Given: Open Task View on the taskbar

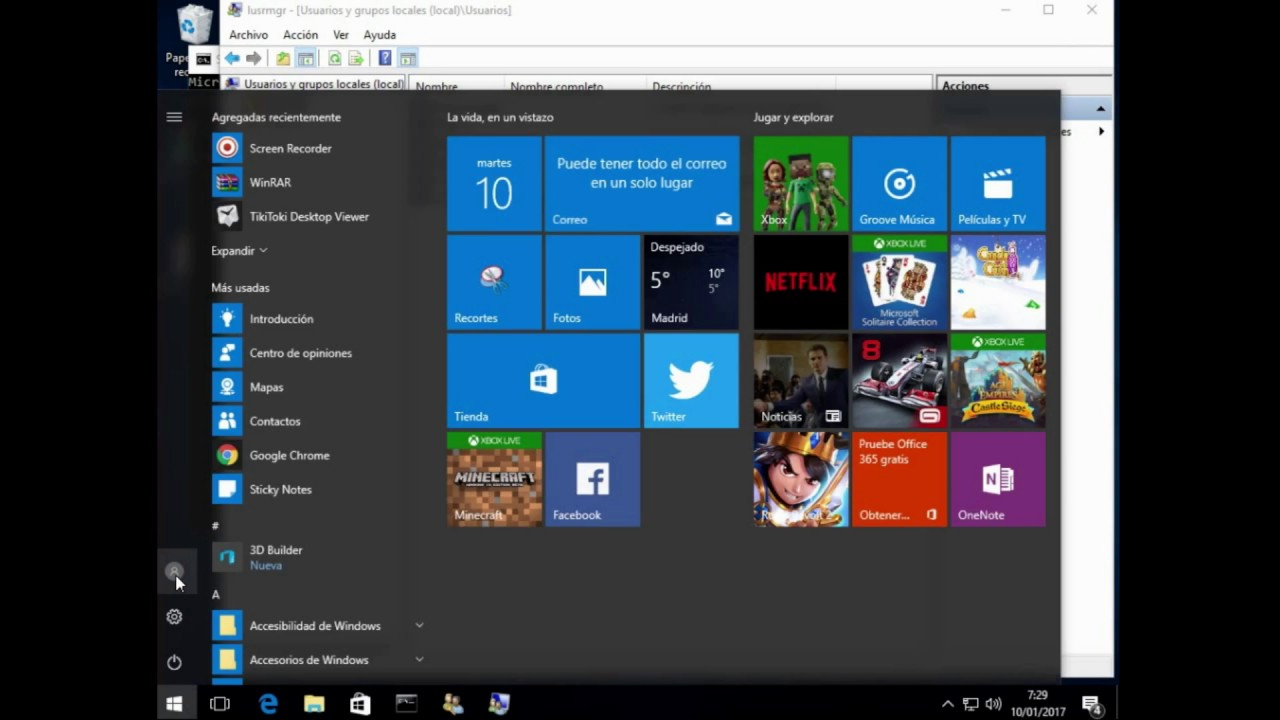Looking at the screenshot, I should click(220, 704).
